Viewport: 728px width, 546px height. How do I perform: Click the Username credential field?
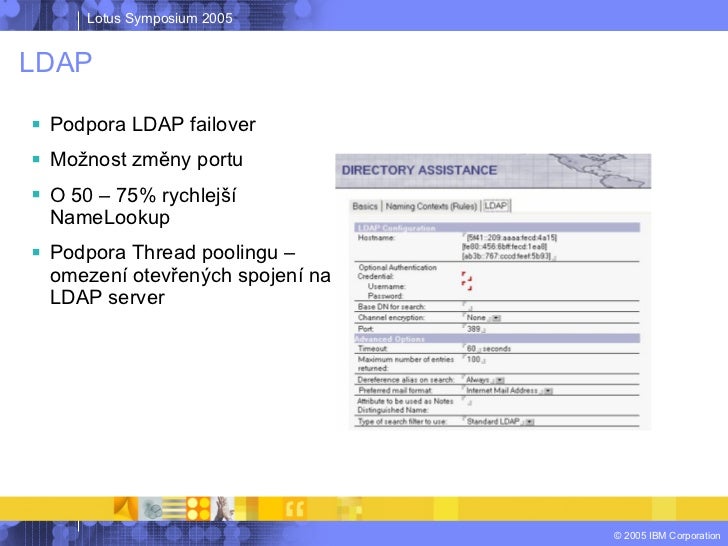467,276
